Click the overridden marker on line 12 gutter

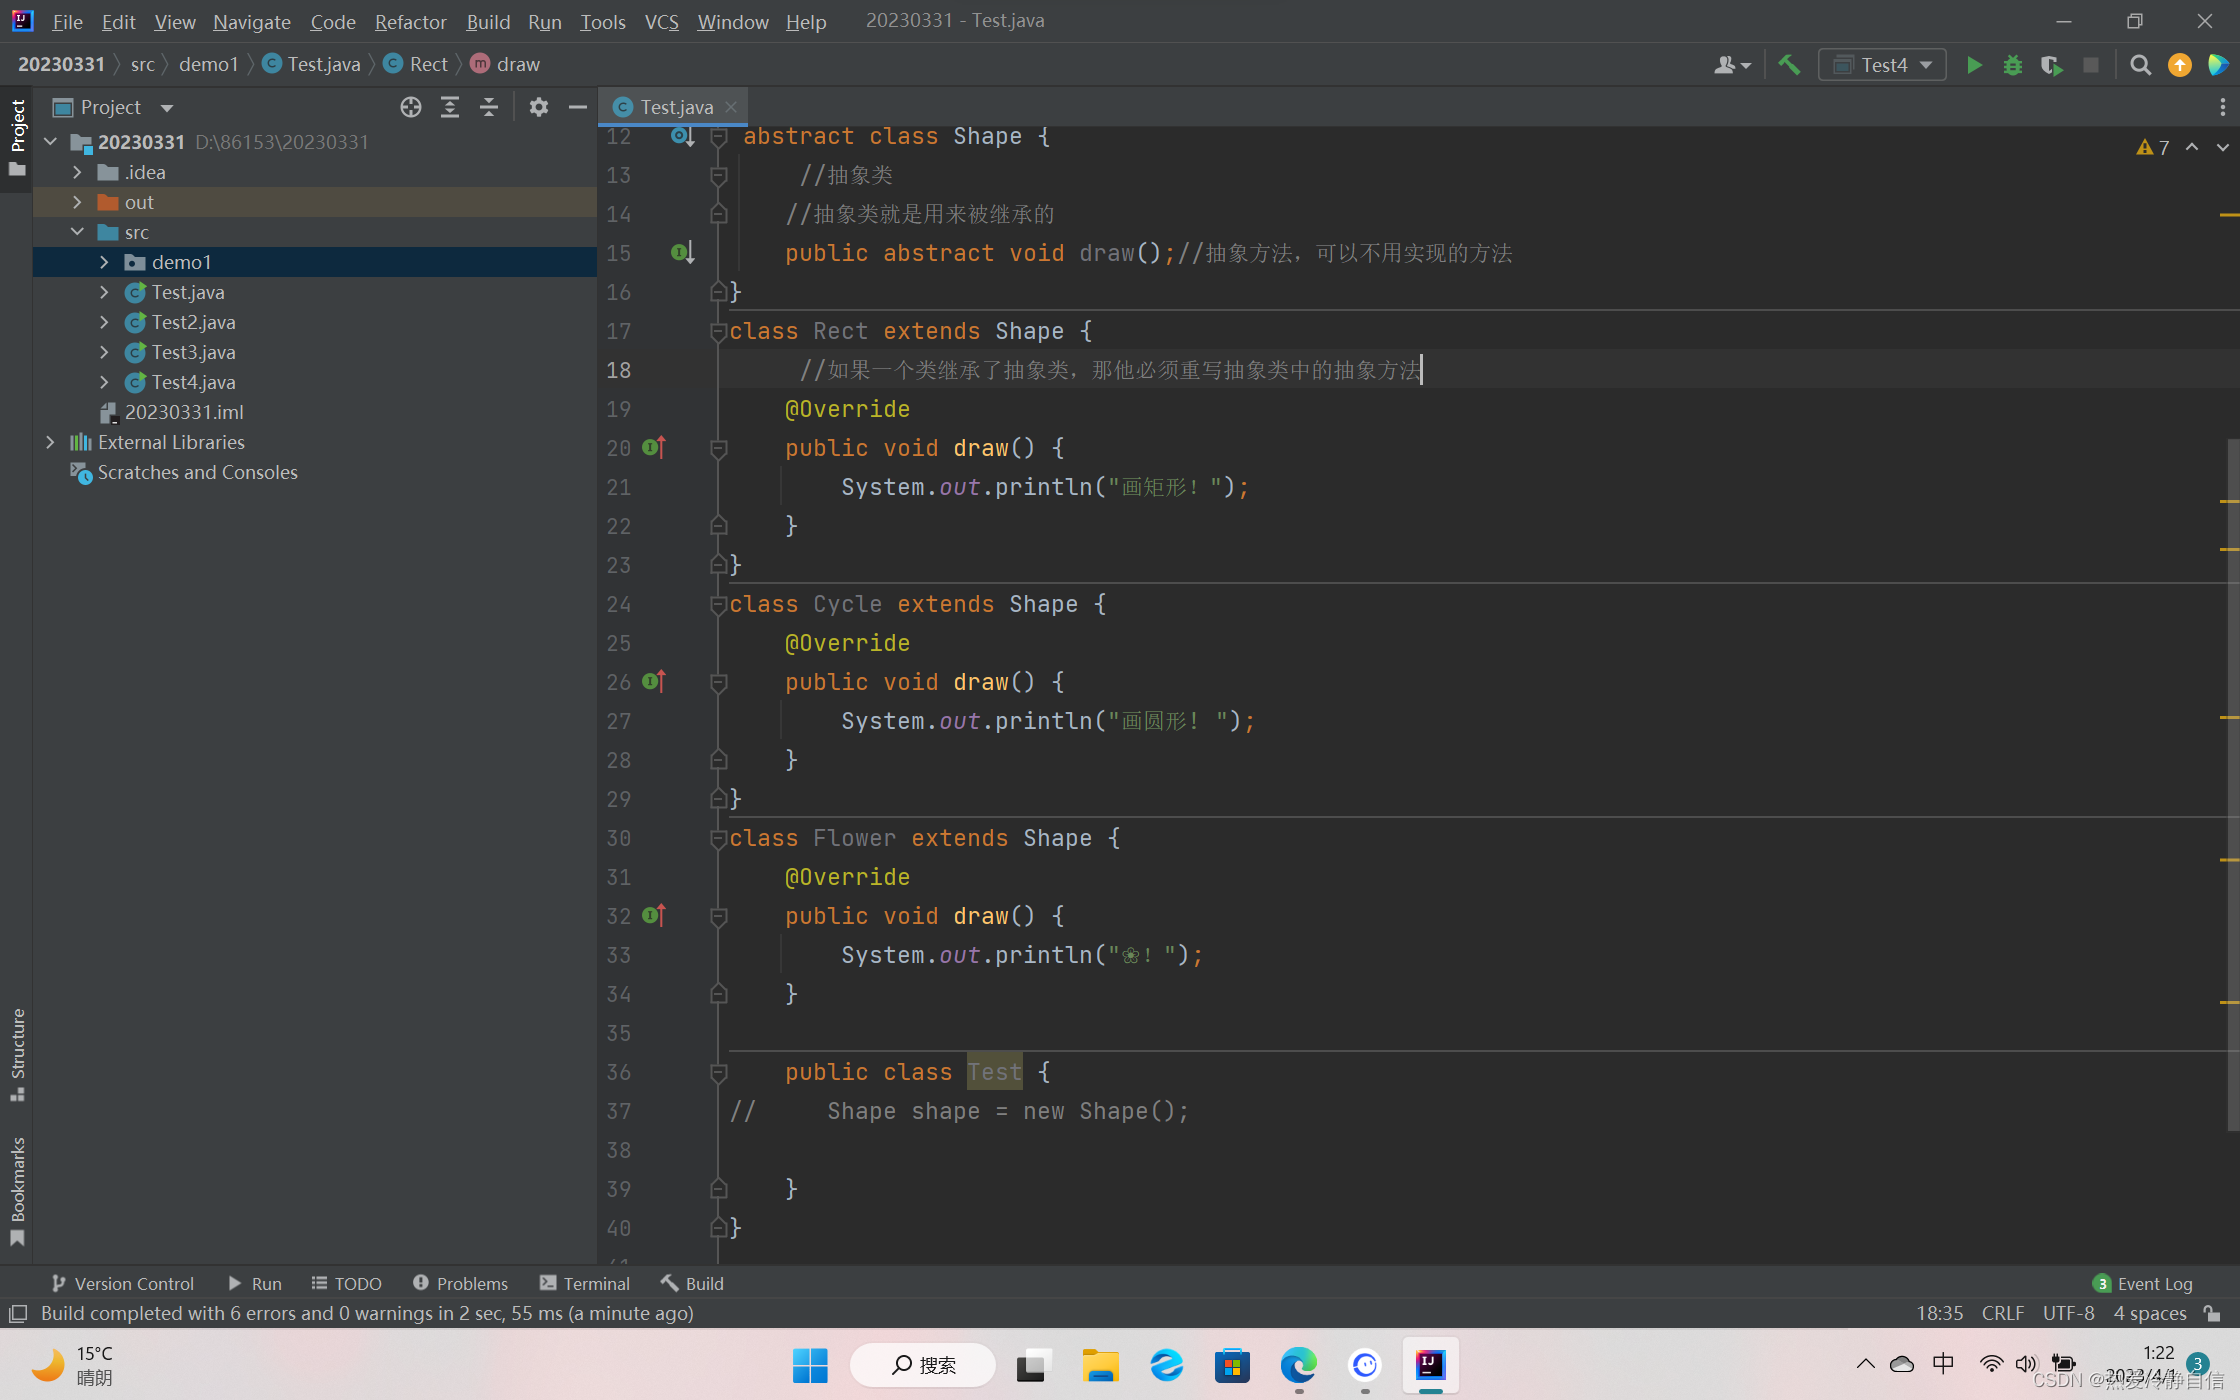click(682, 136)
